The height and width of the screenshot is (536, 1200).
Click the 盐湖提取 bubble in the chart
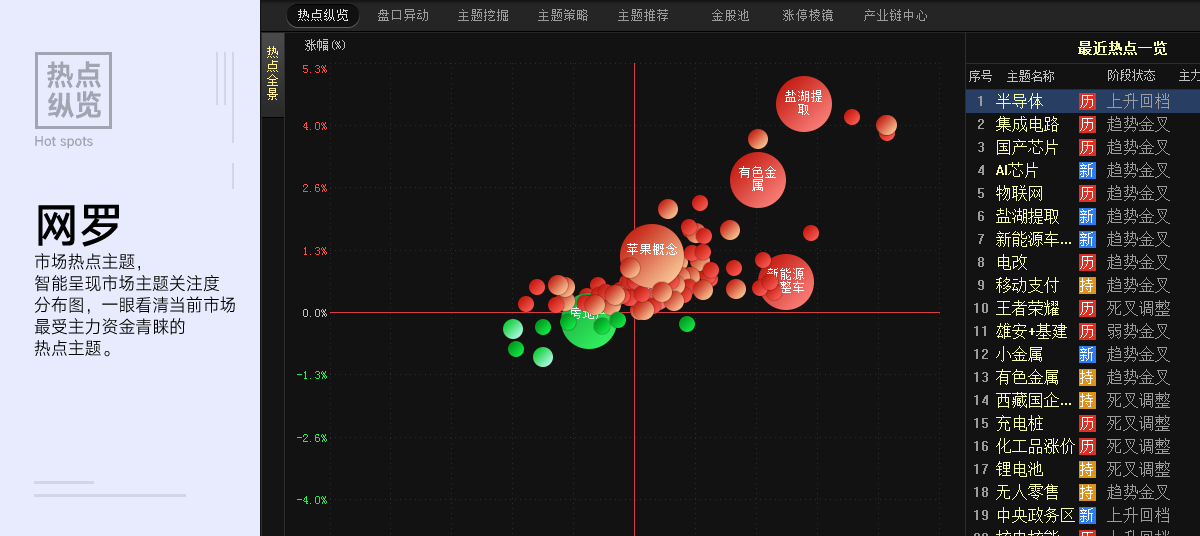coord(804,104)
